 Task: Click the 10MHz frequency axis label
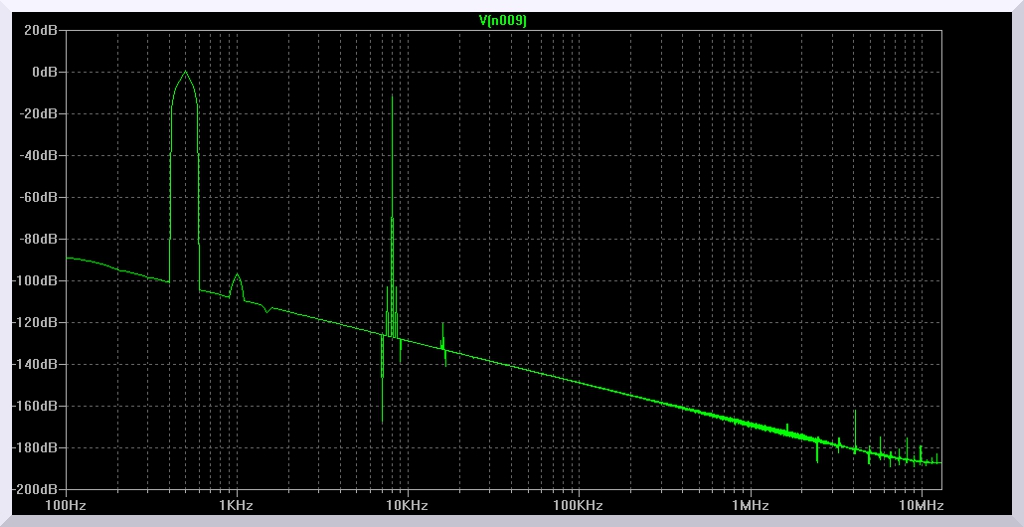click(x=921, y=506)
